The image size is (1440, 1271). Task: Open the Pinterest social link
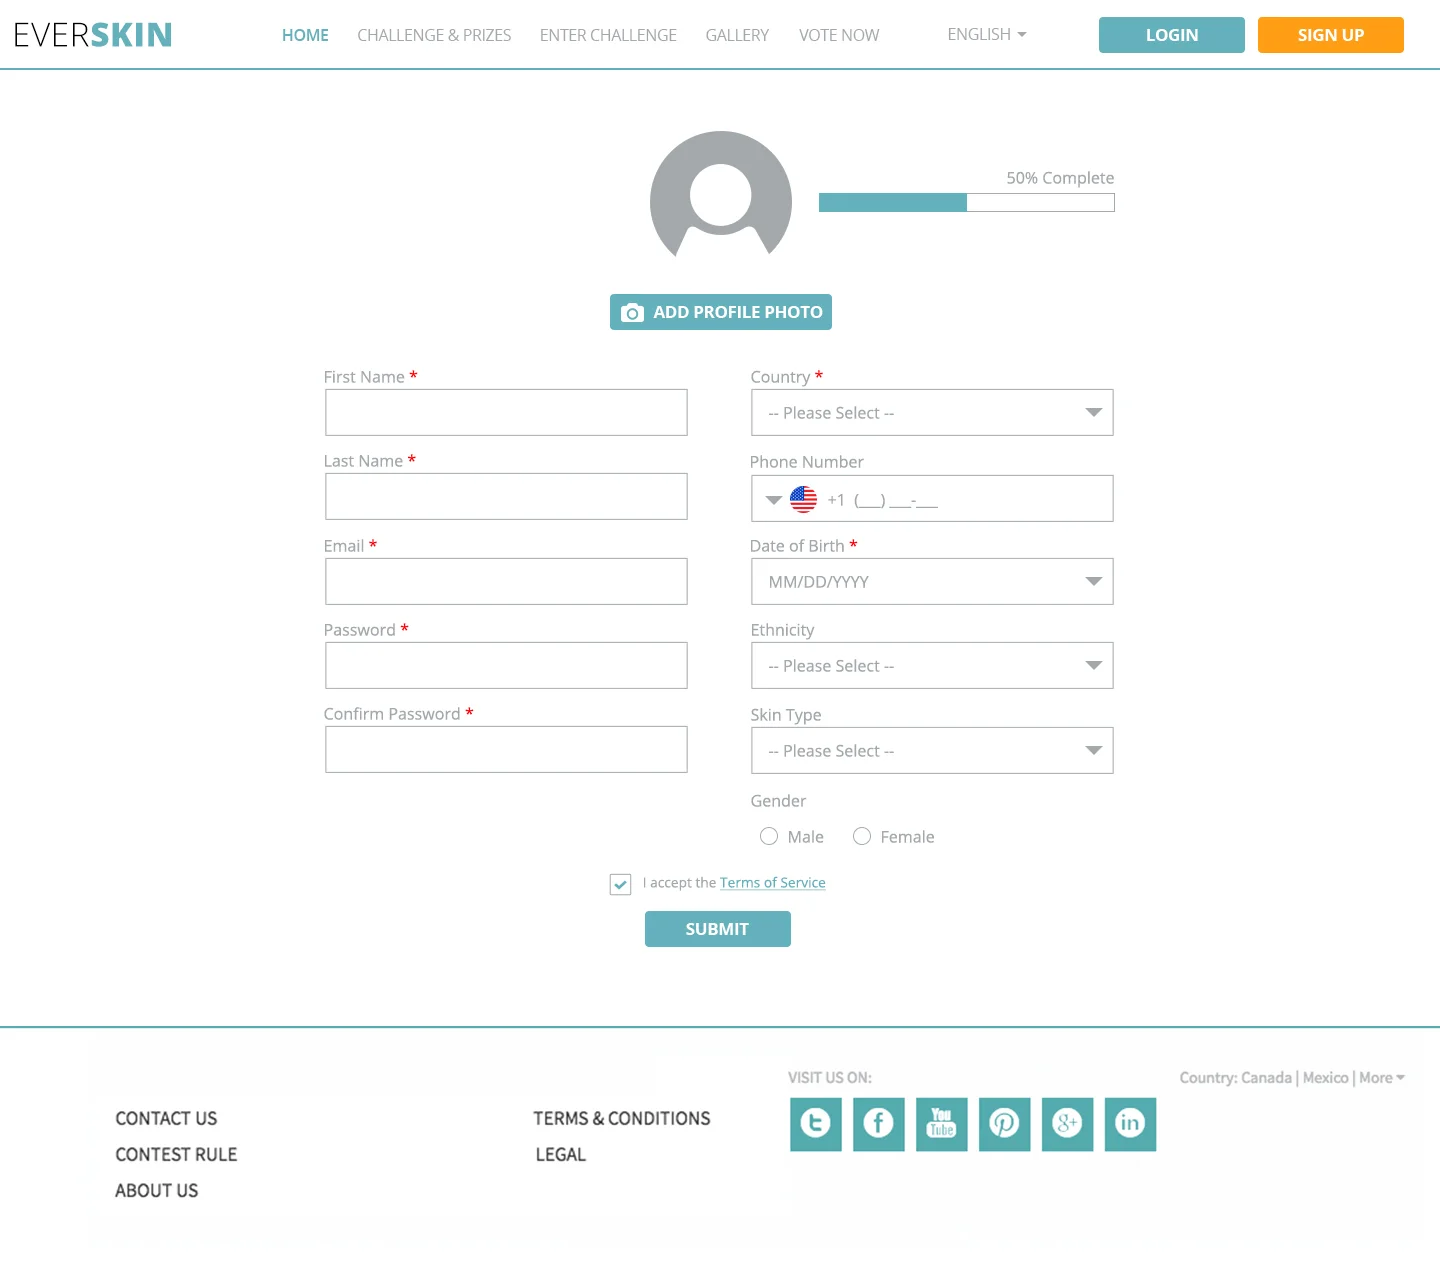click(1004, 1124)
